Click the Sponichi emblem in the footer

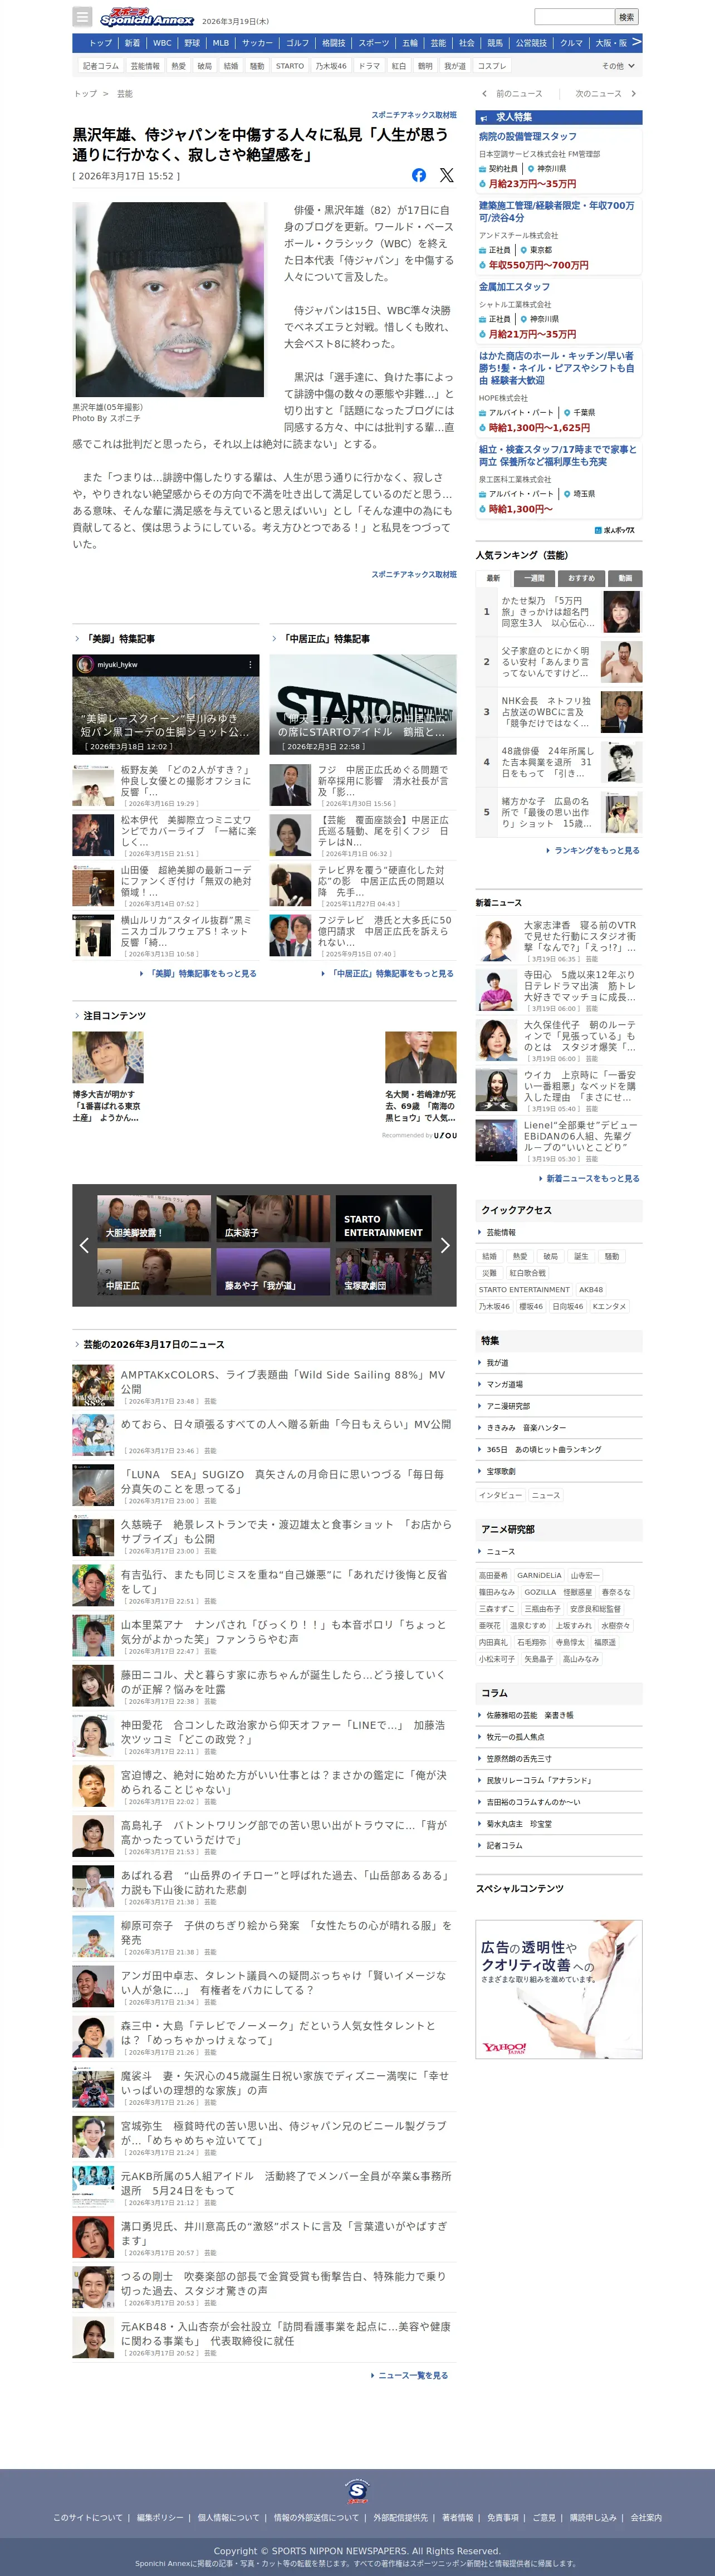click(x=357, y=2490)
